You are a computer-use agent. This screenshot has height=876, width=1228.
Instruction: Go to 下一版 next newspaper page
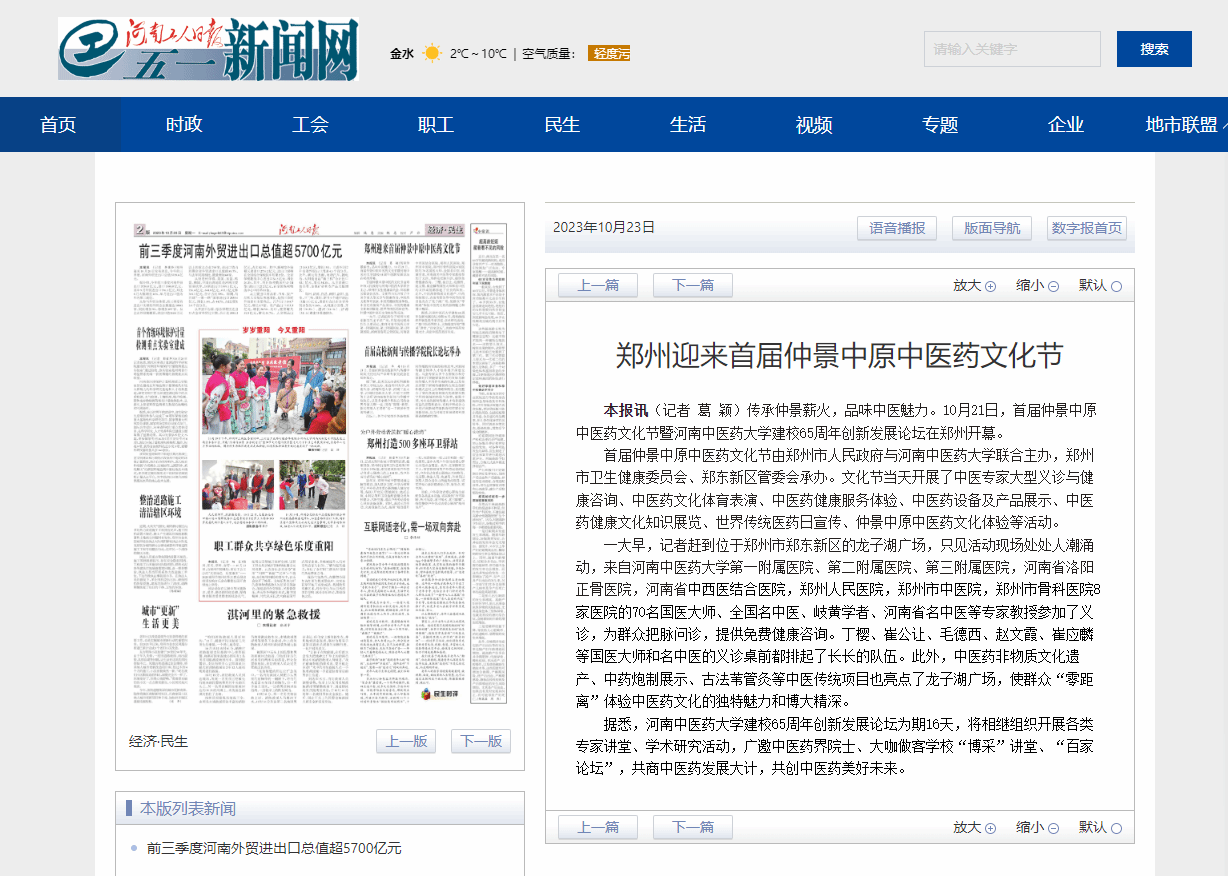click(x=480, y=741)
